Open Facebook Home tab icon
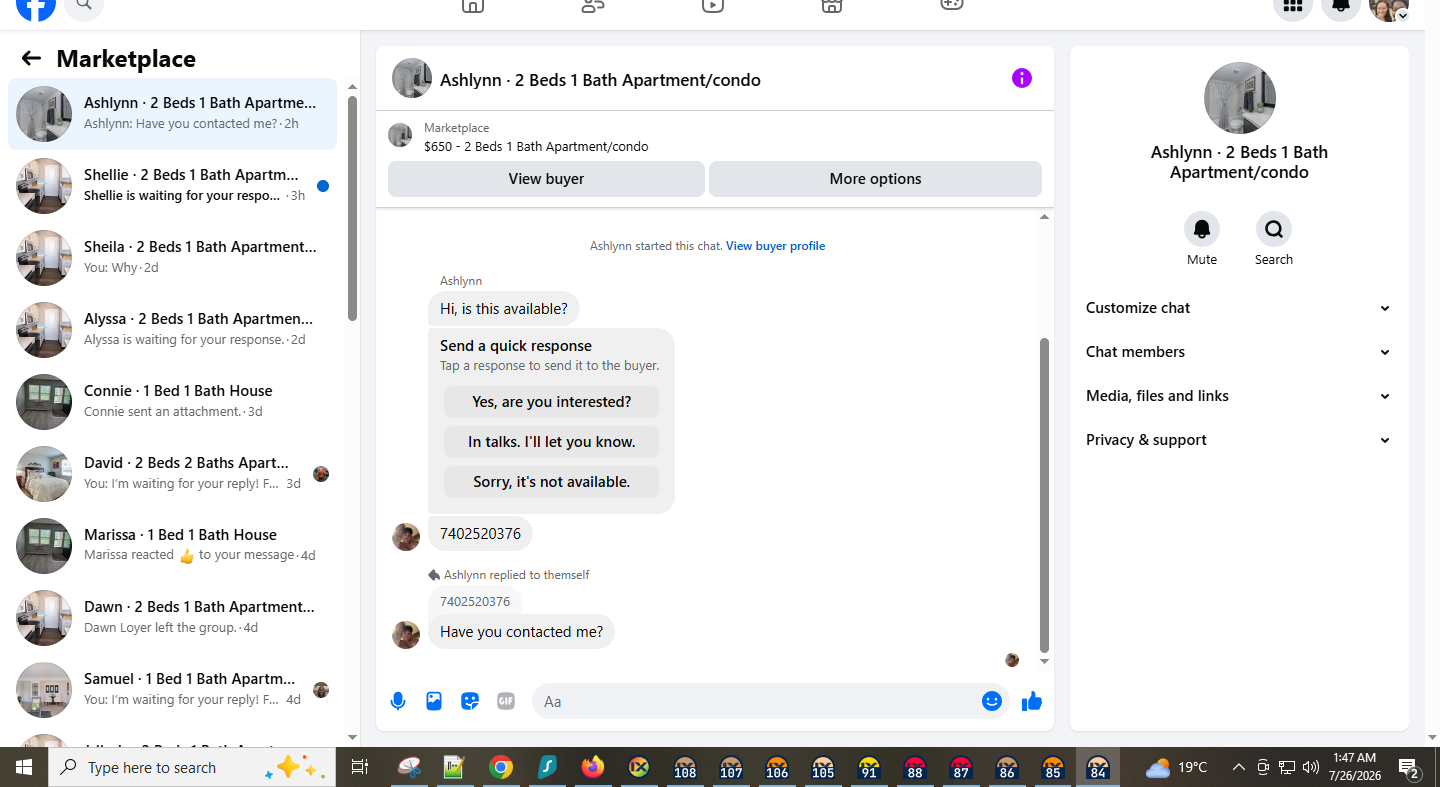The height and width of the screenshot is (787, 1440). click(473, 5)
